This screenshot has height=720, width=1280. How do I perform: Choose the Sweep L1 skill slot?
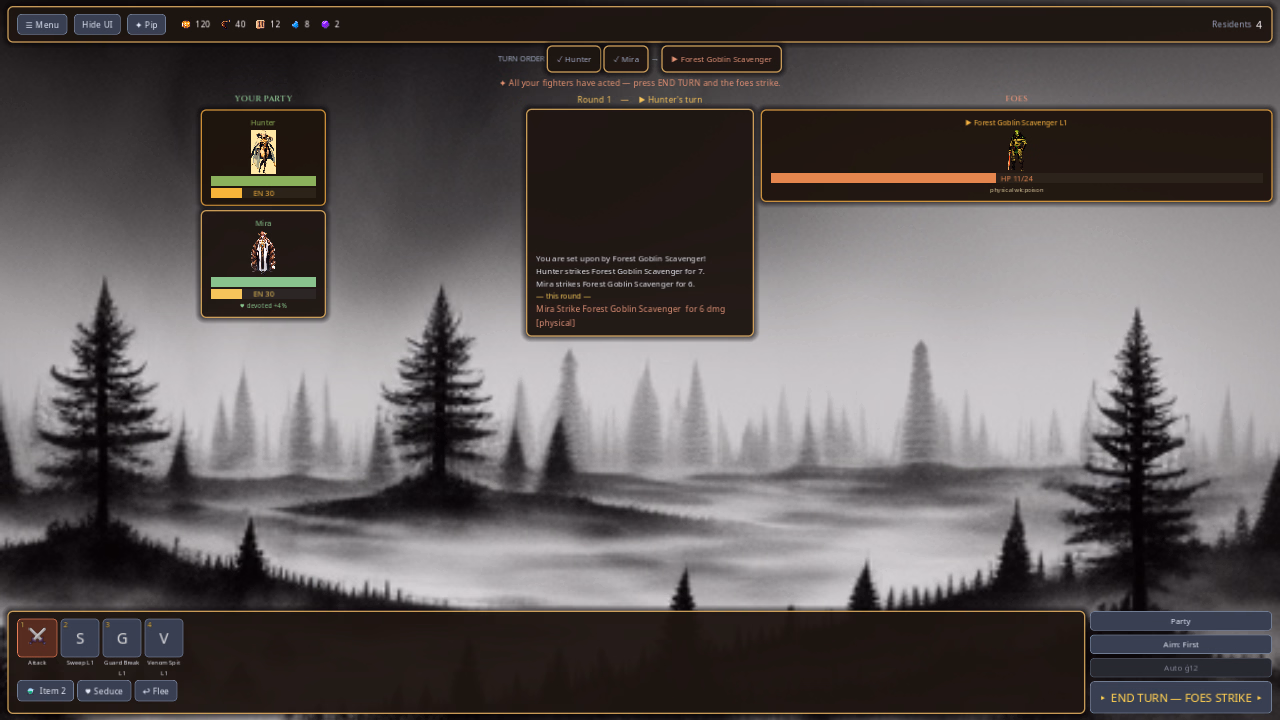coord(80,638)
